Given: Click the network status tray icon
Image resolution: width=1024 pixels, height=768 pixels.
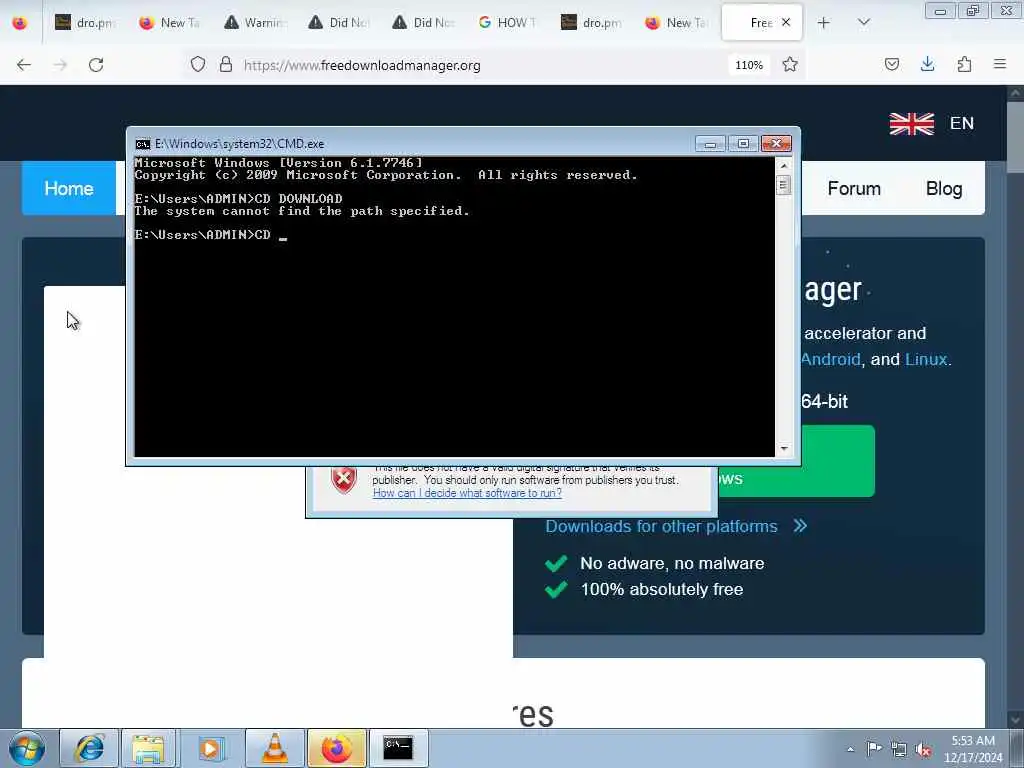Looking at the screenshot, I should (899, 749).
